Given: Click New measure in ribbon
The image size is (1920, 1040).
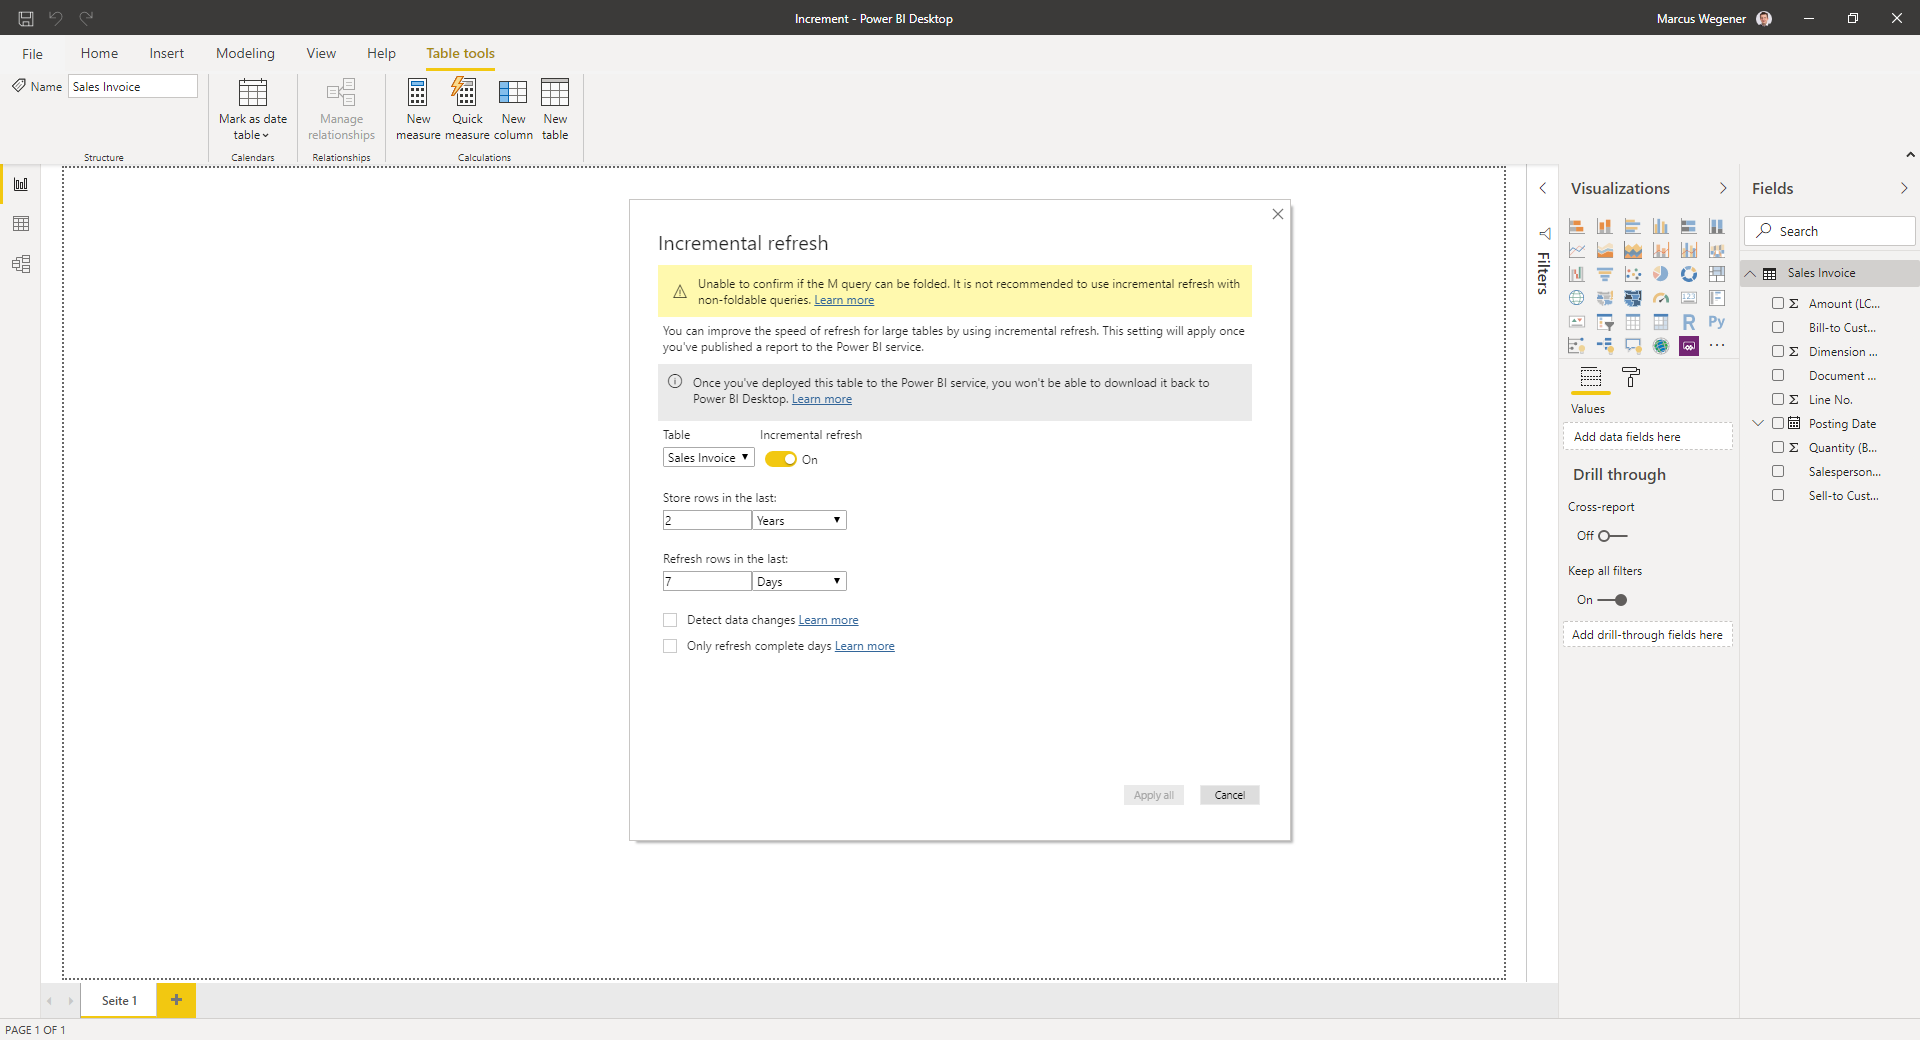Looking at the screenshot, I should pos(418,109).
